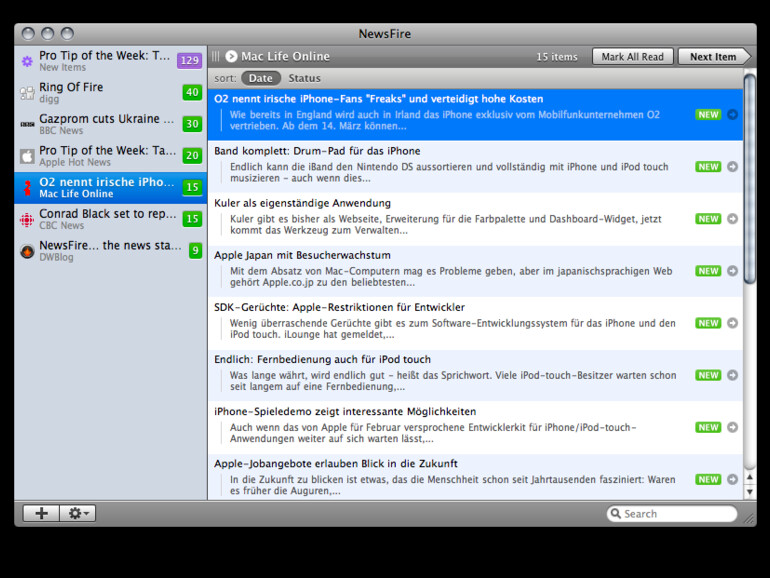
Task: Click the digg feed icon
Action: [x=27, y=93]
